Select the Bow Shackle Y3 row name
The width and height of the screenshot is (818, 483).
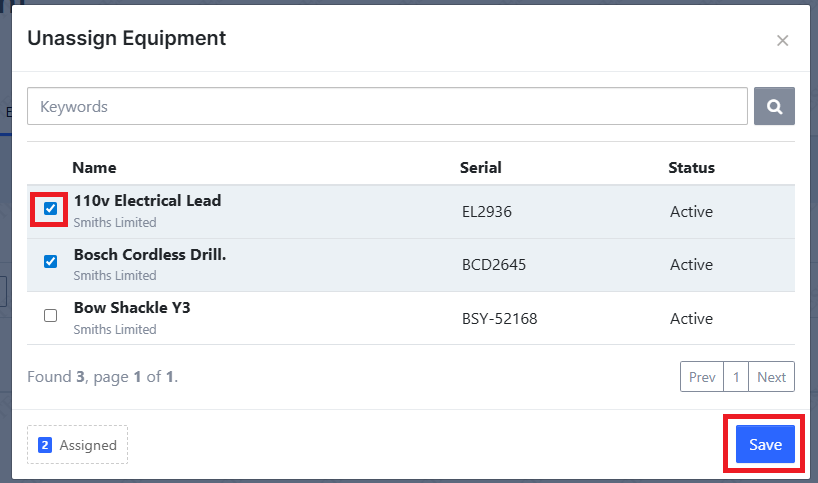(x=132, y=308)
